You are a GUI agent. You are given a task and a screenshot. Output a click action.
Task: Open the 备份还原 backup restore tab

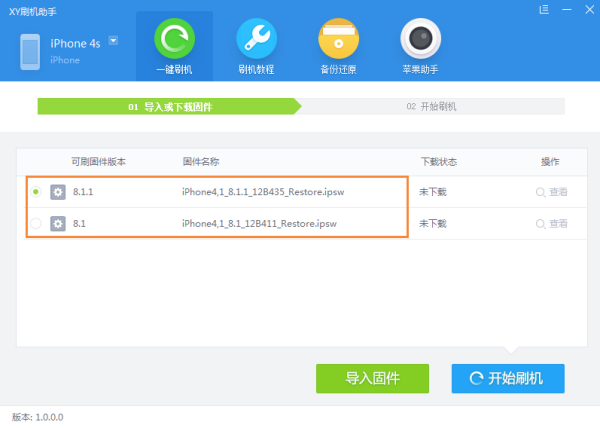click(338, 46)
